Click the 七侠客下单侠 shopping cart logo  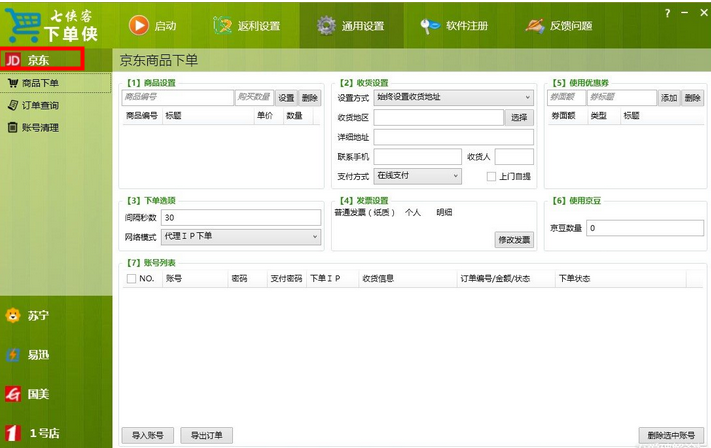coord(23,25)
